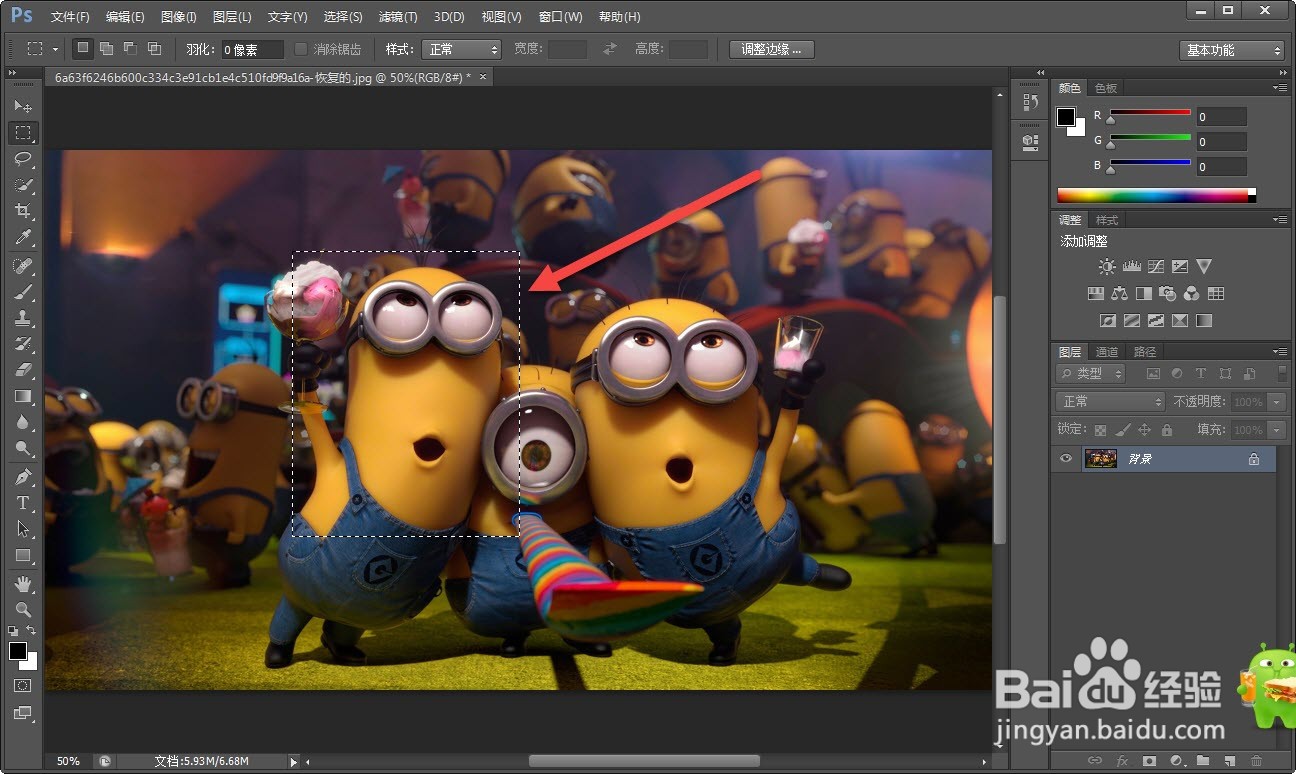Add a Channel Mixer adjustment
The image size is (1296, 774).
point(1191,294)
